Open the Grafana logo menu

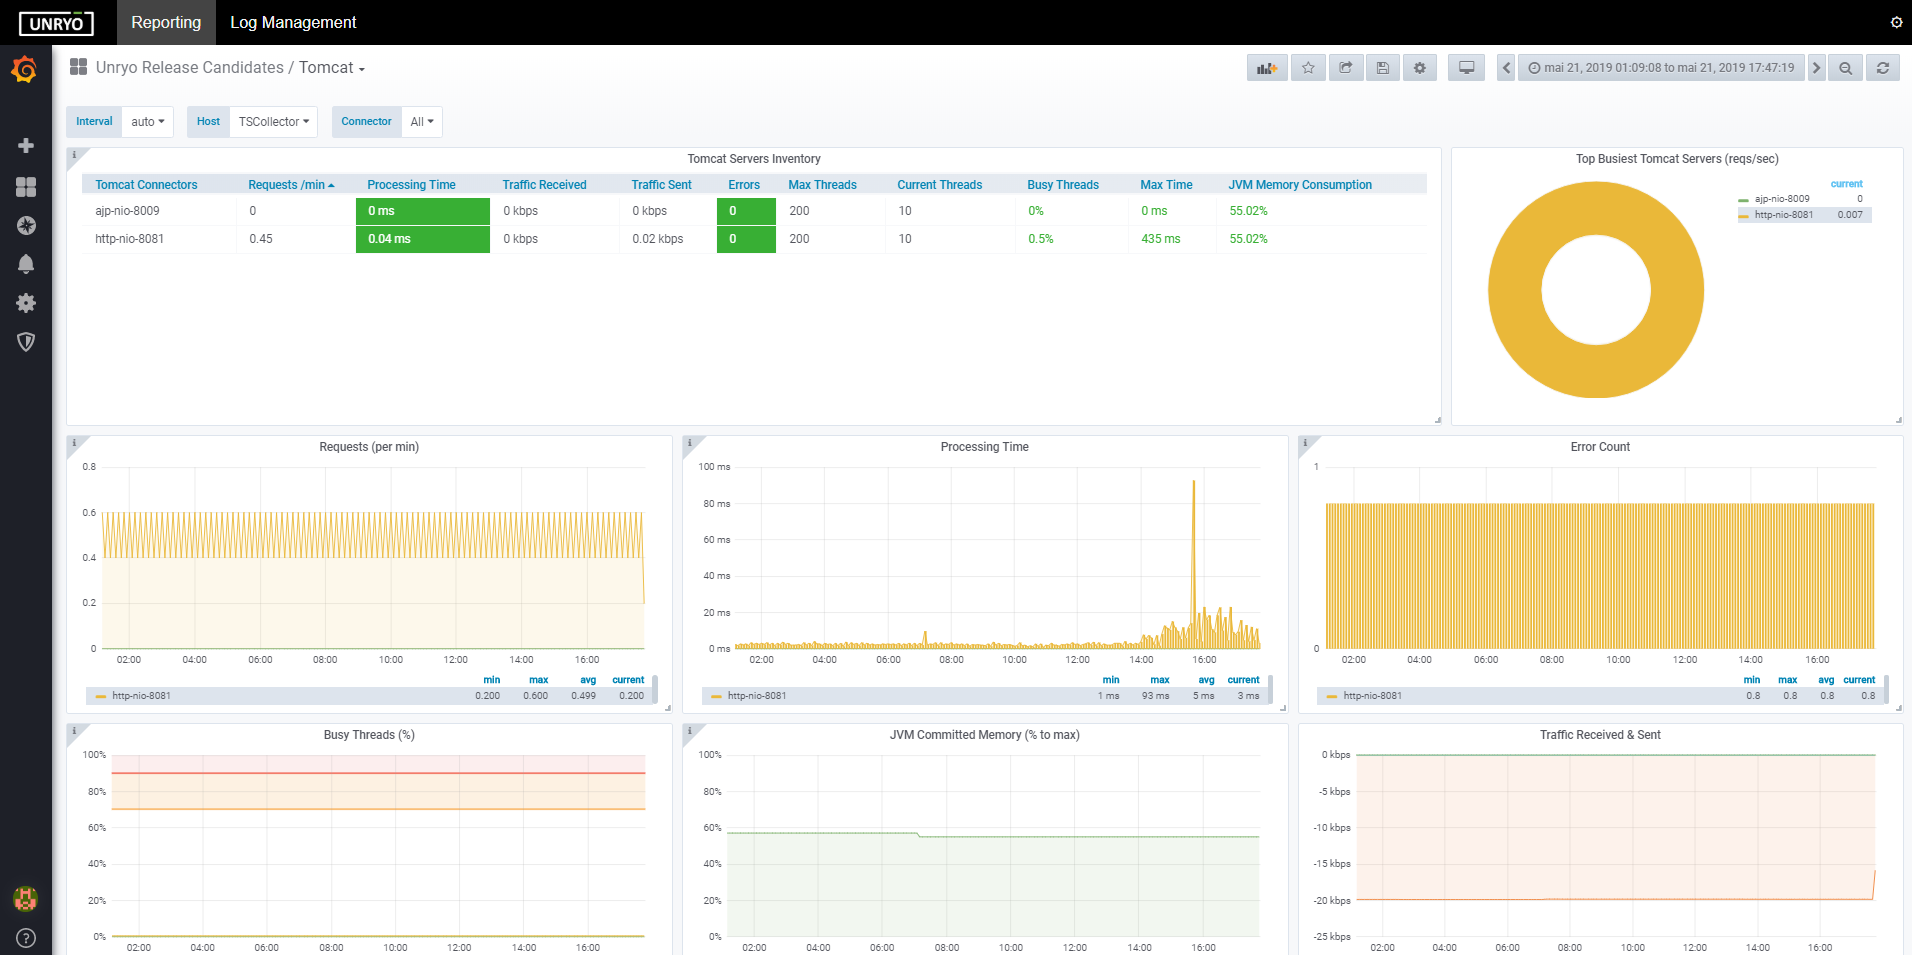[25, 70]
